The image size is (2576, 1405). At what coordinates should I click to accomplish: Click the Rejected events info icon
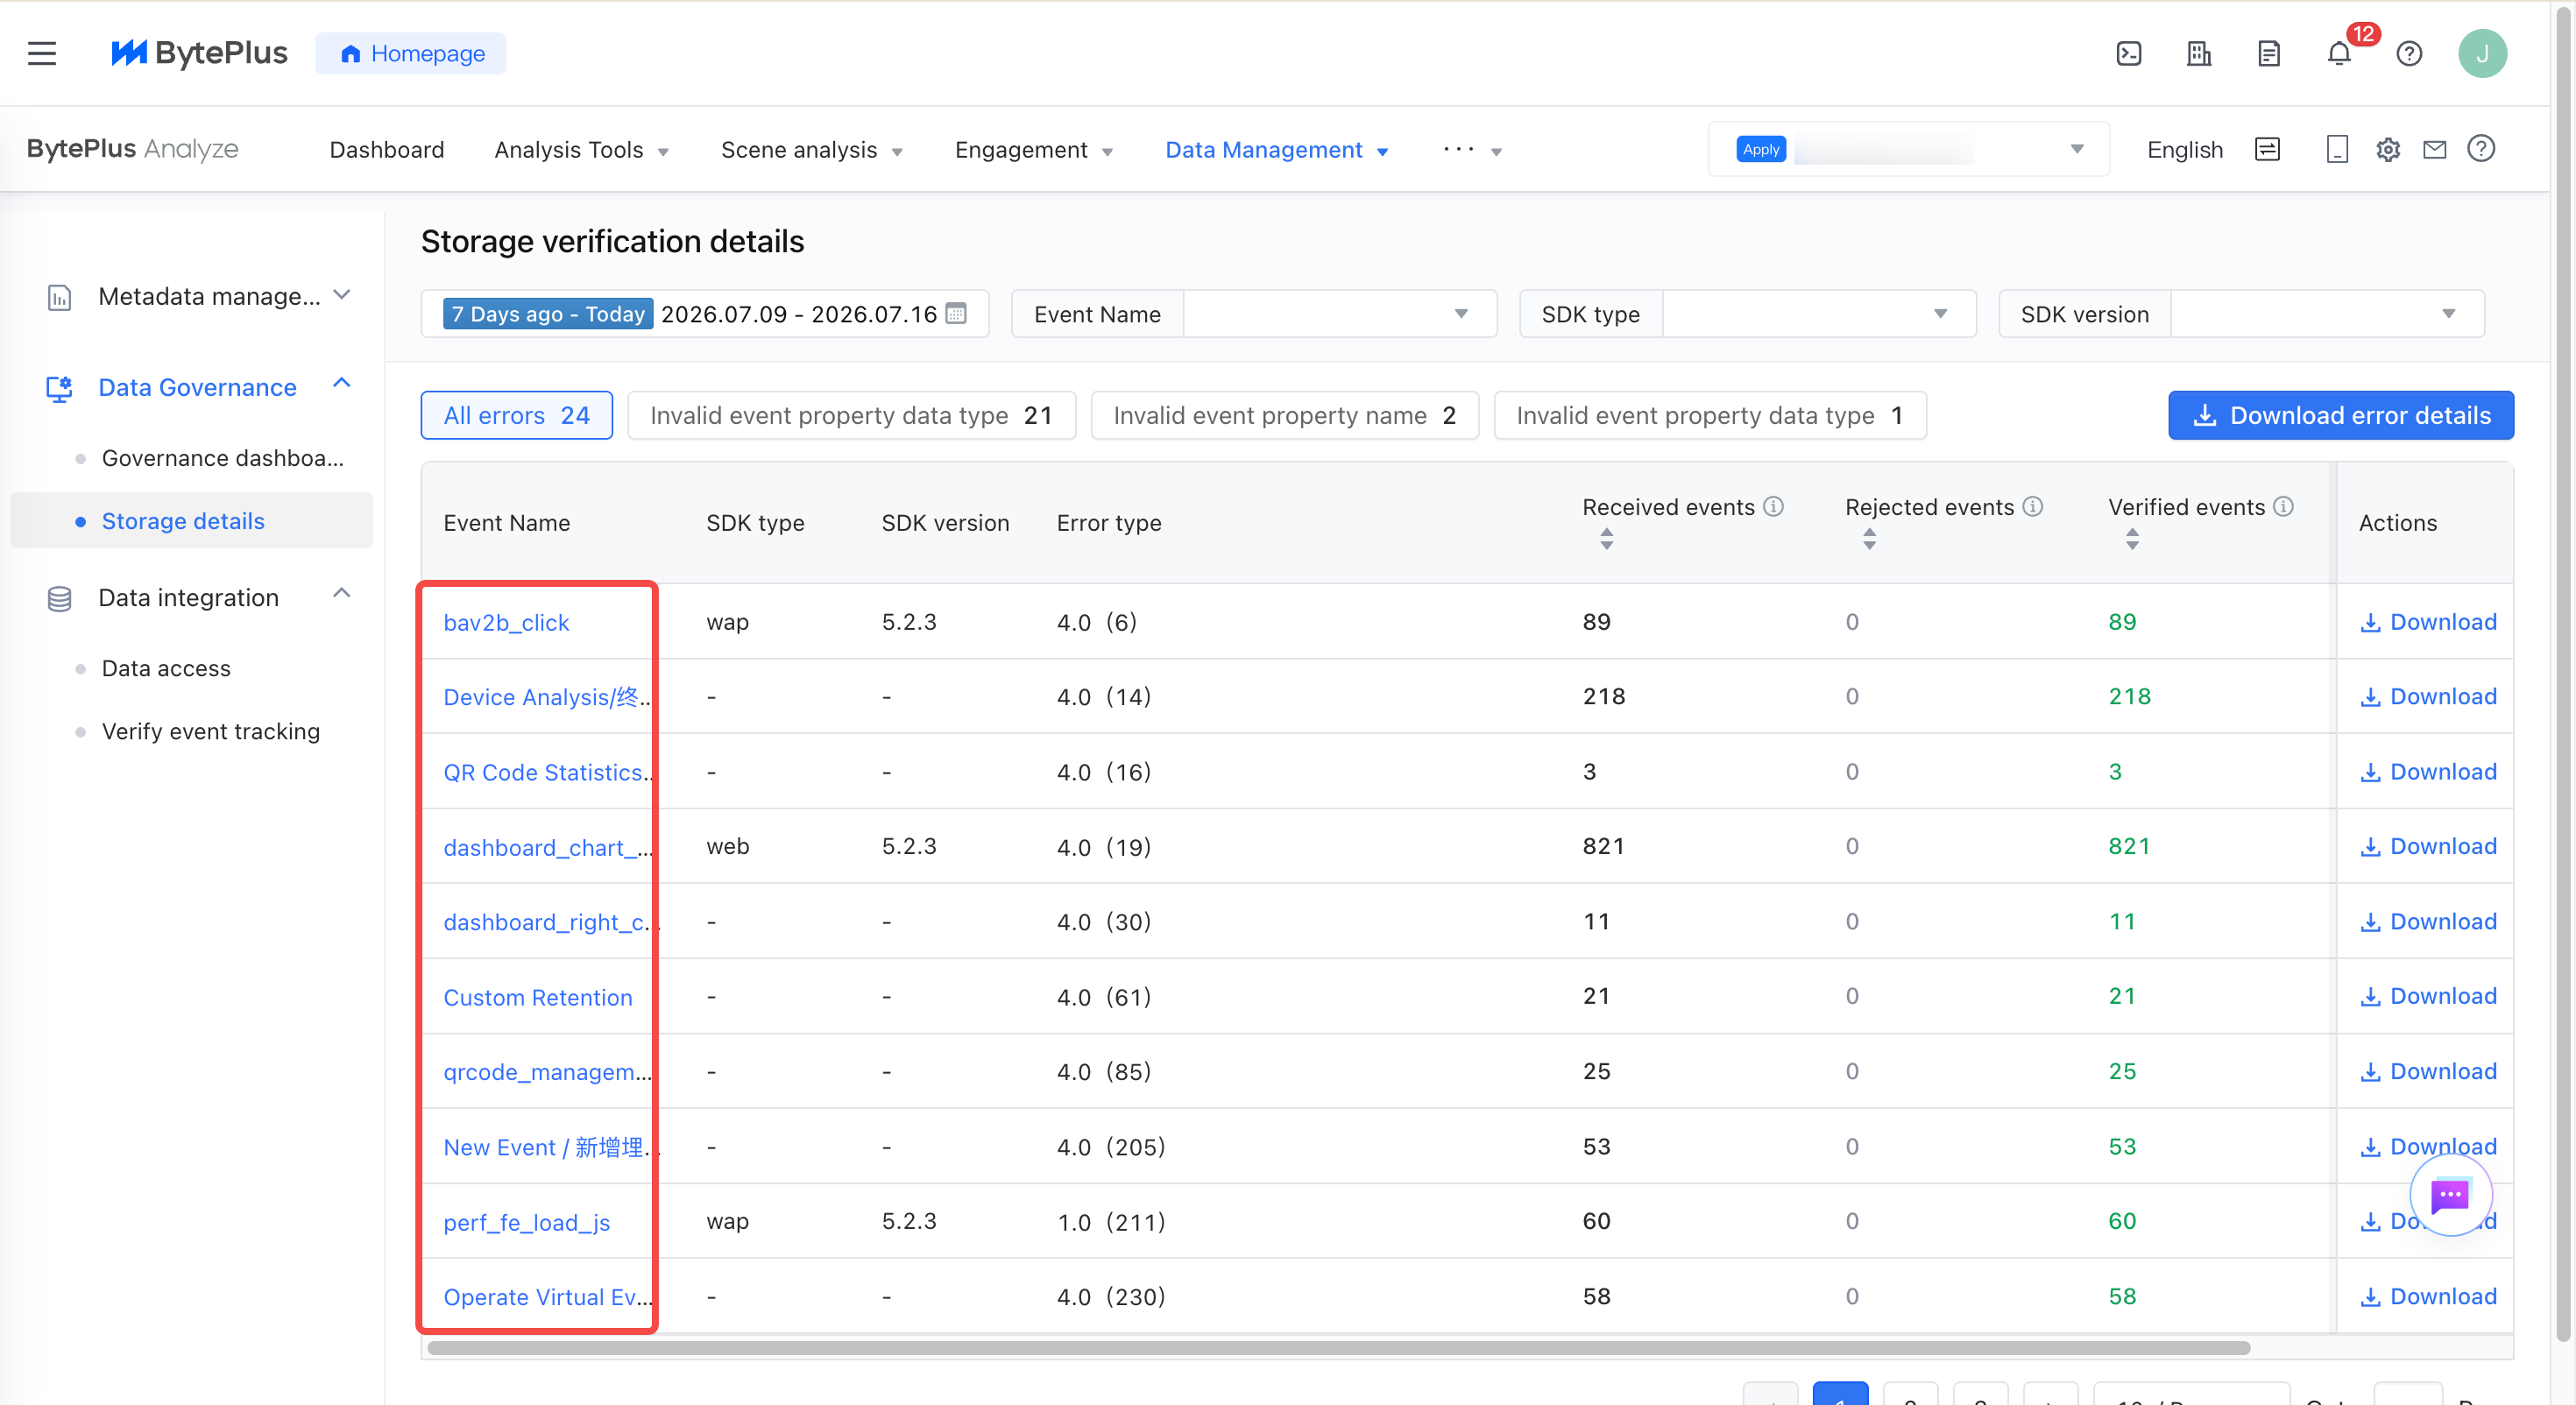point(2032,506)
